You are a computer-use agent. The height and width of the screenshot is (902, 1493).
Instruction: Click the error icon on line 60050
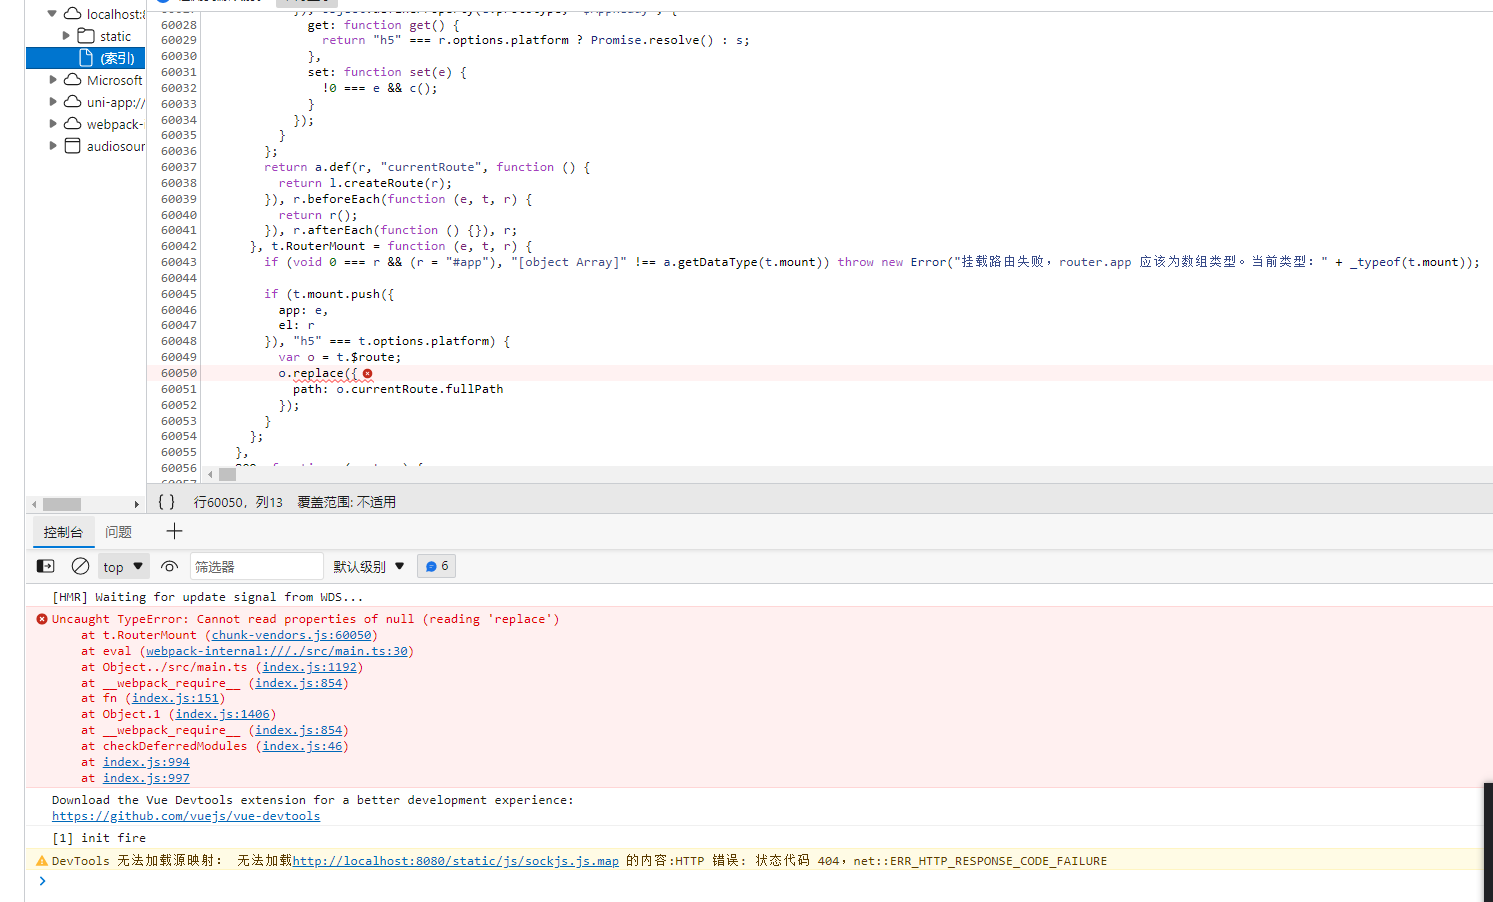[x=368, y=372]
